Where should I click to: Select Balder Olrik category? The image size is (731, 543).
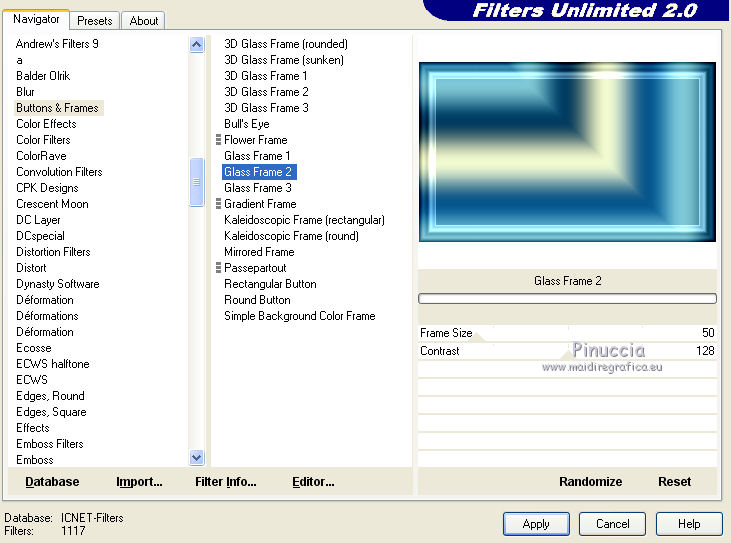coord(43,76)
